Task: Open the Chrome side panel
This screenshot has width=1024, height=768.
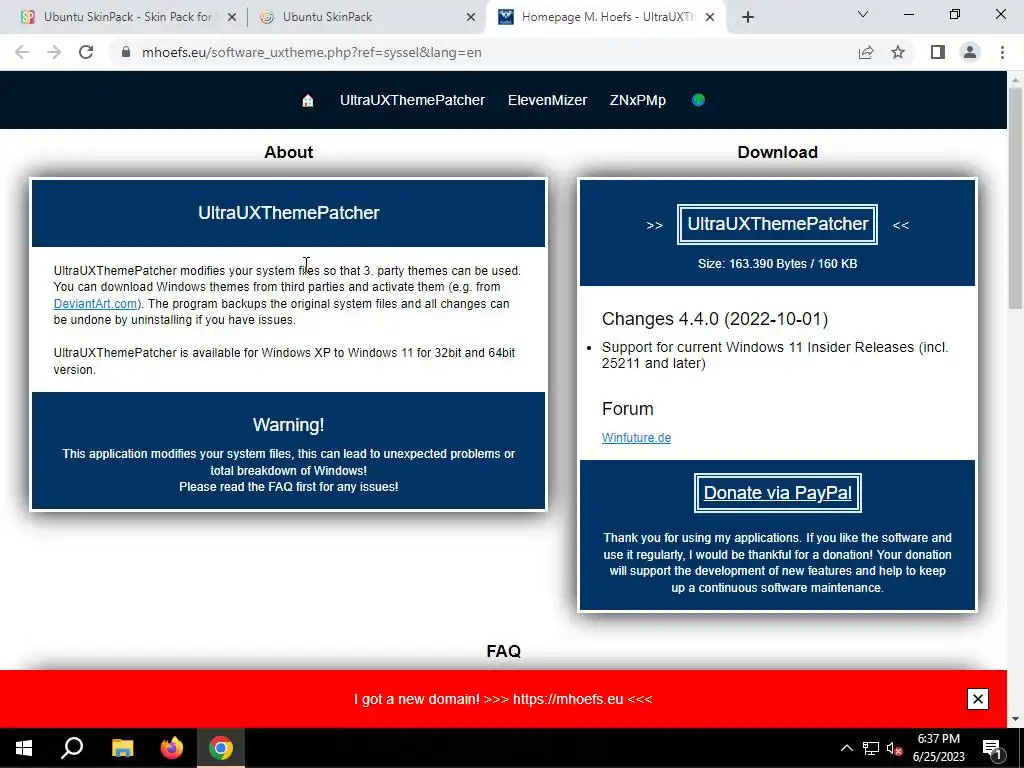Action: coord(938,52)
